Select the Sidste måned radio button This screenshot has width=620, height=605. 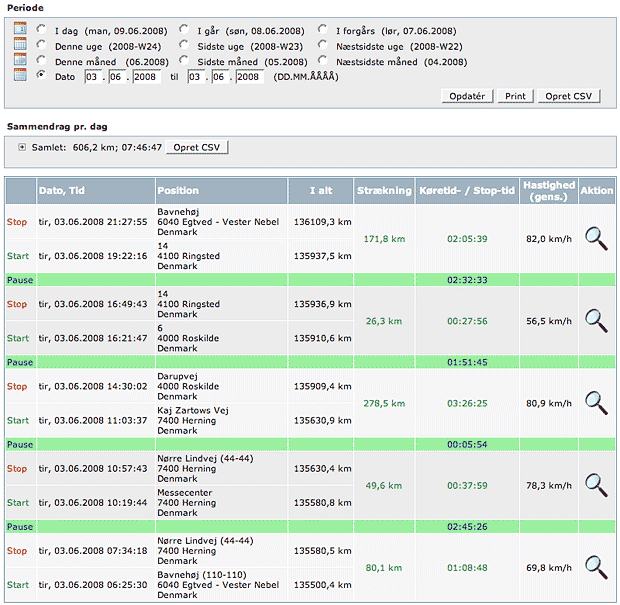point(183,60)
